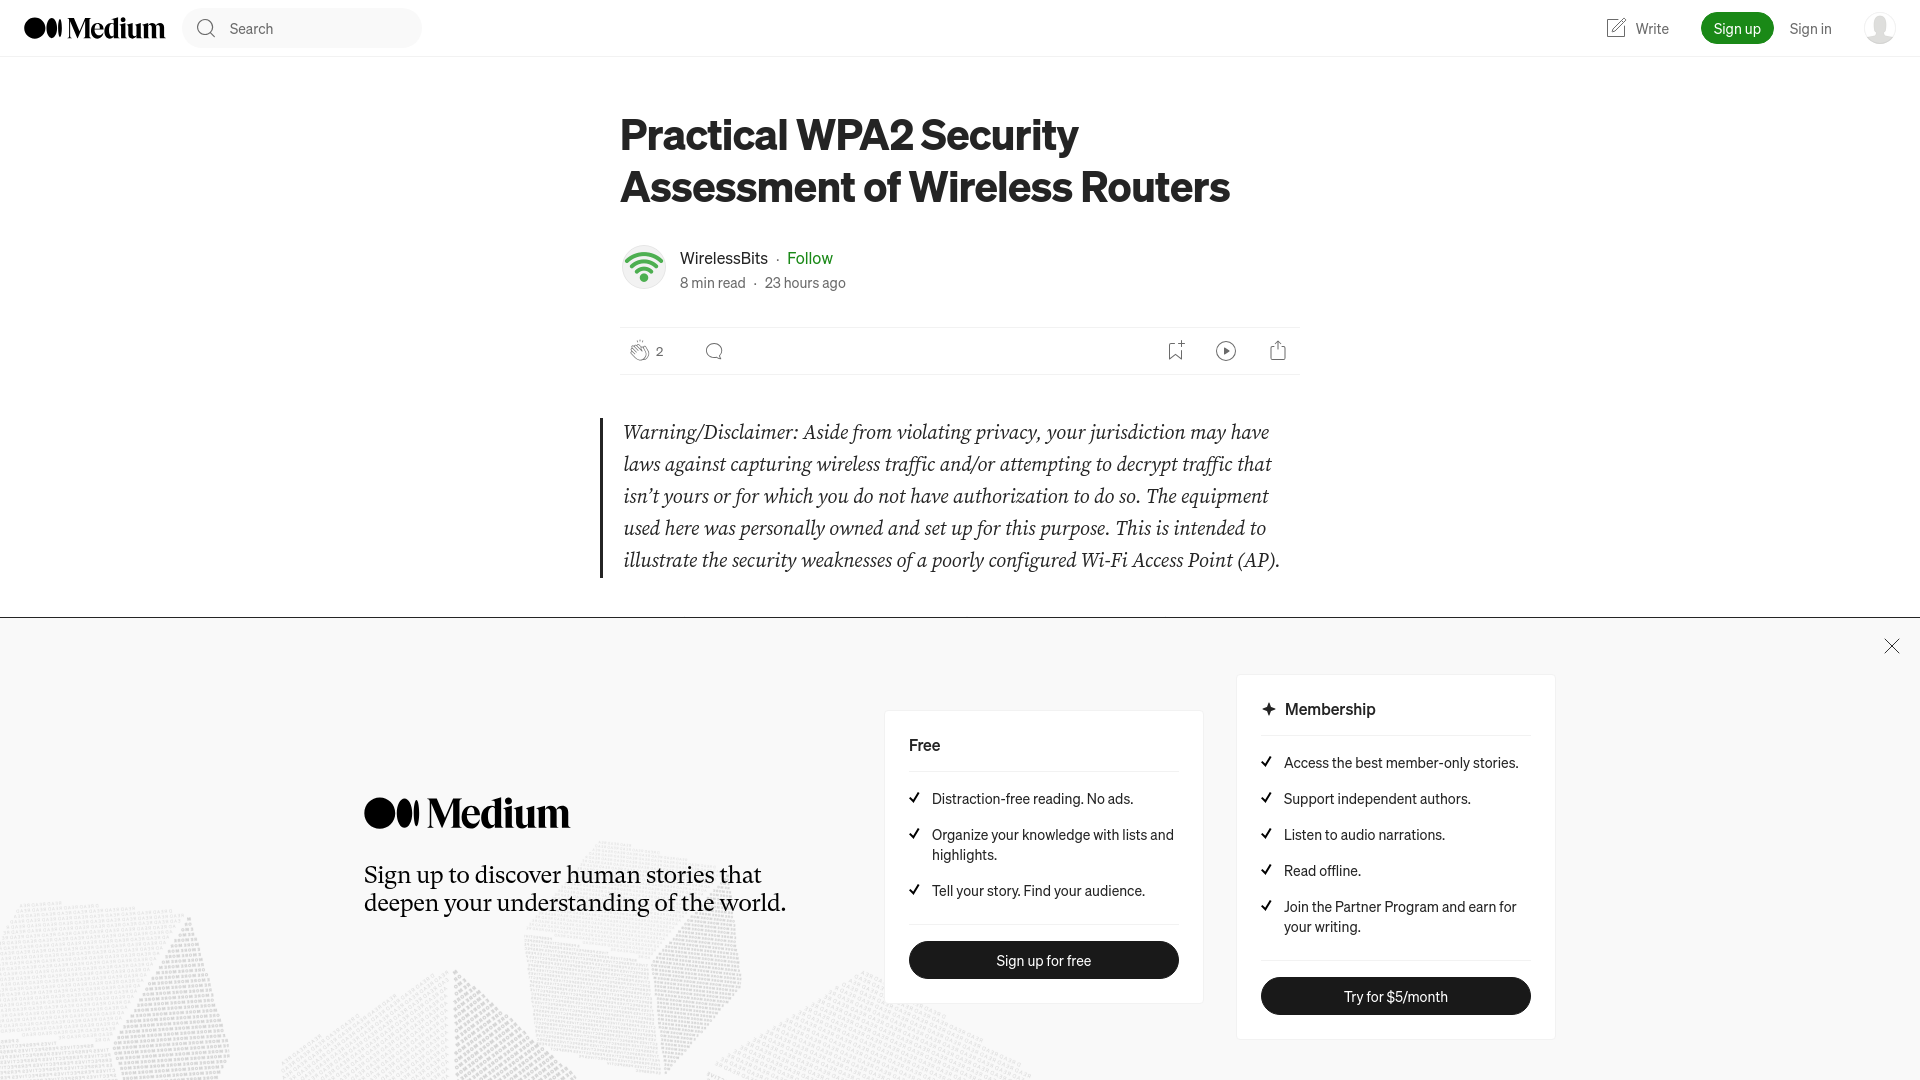Click the close X button on signup overlay

[1891, 646]
